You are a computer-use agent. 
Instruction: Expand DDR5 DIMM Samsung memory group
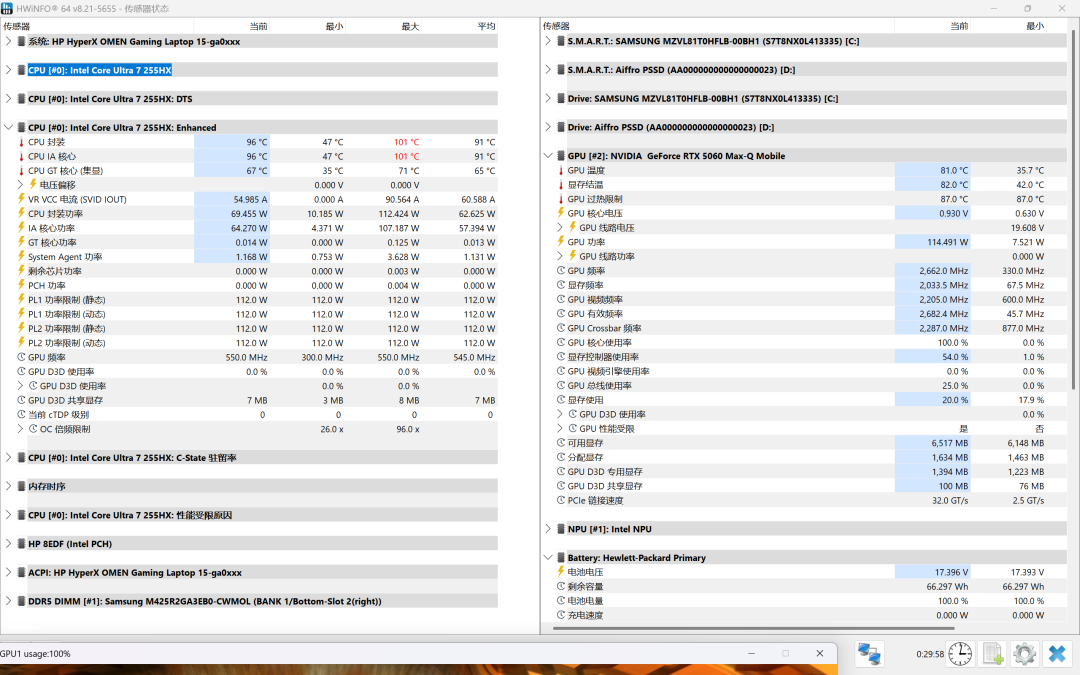tap(8, 601)
